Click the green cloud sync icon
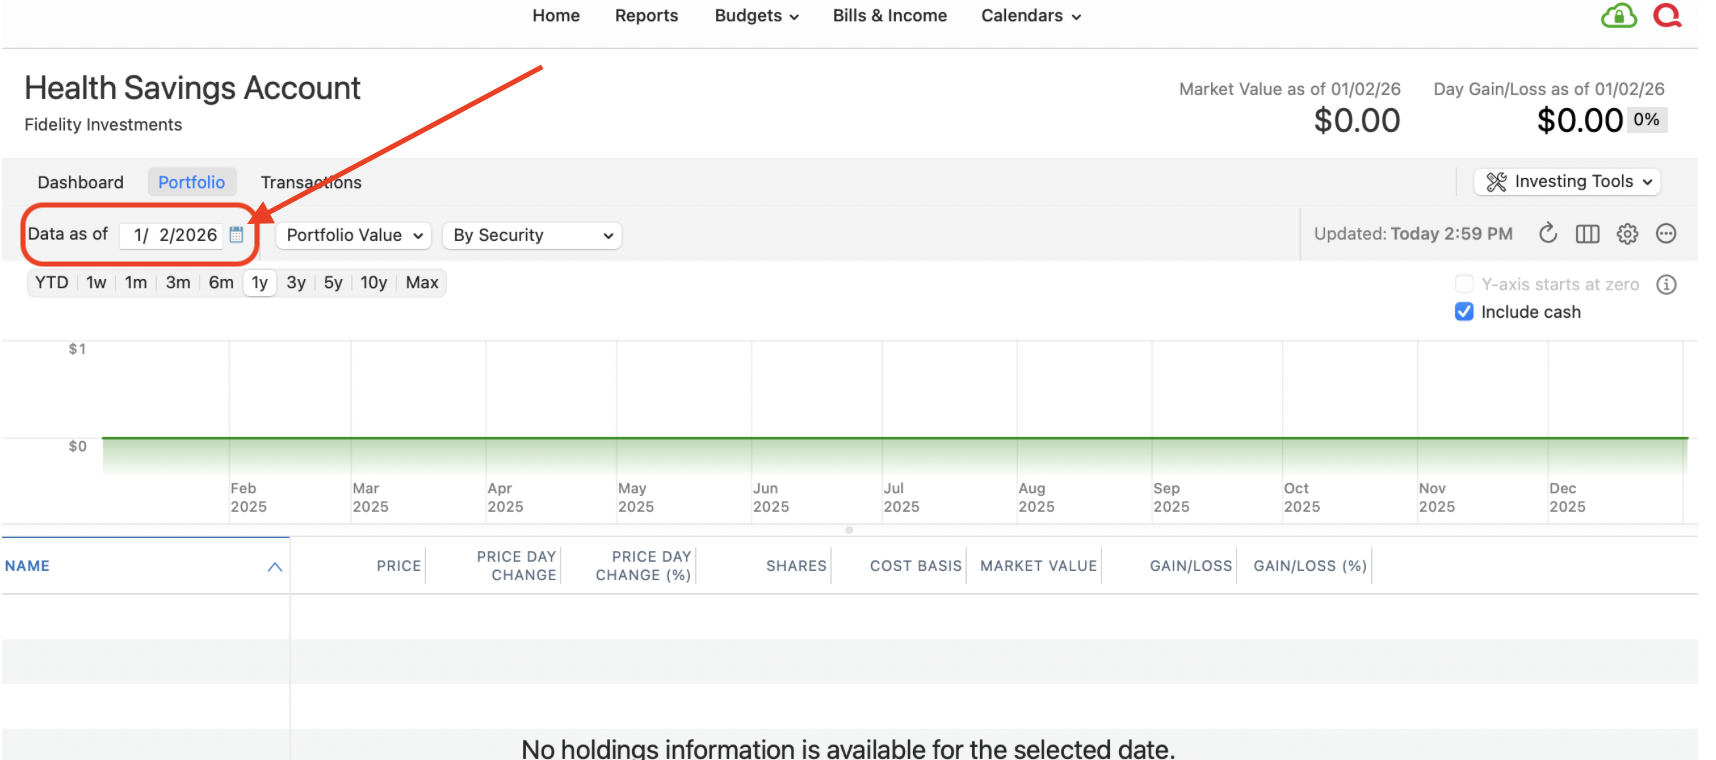The width and height of the screenshot is (1716, 760). tap(1618, 16)
